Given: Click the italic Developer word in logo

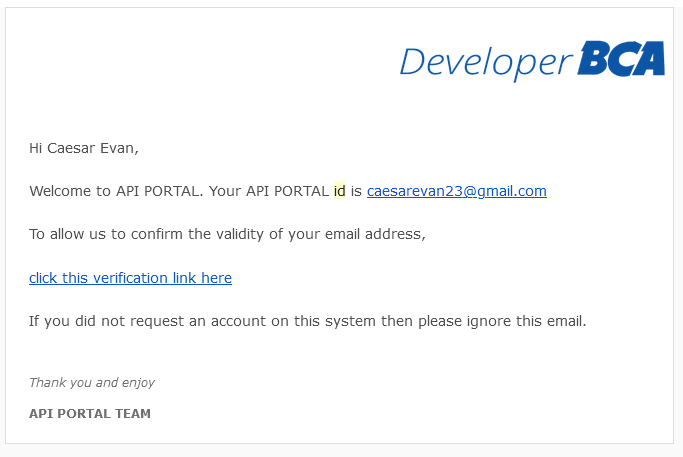Looking at the screenshot, I should click(486, 64).
